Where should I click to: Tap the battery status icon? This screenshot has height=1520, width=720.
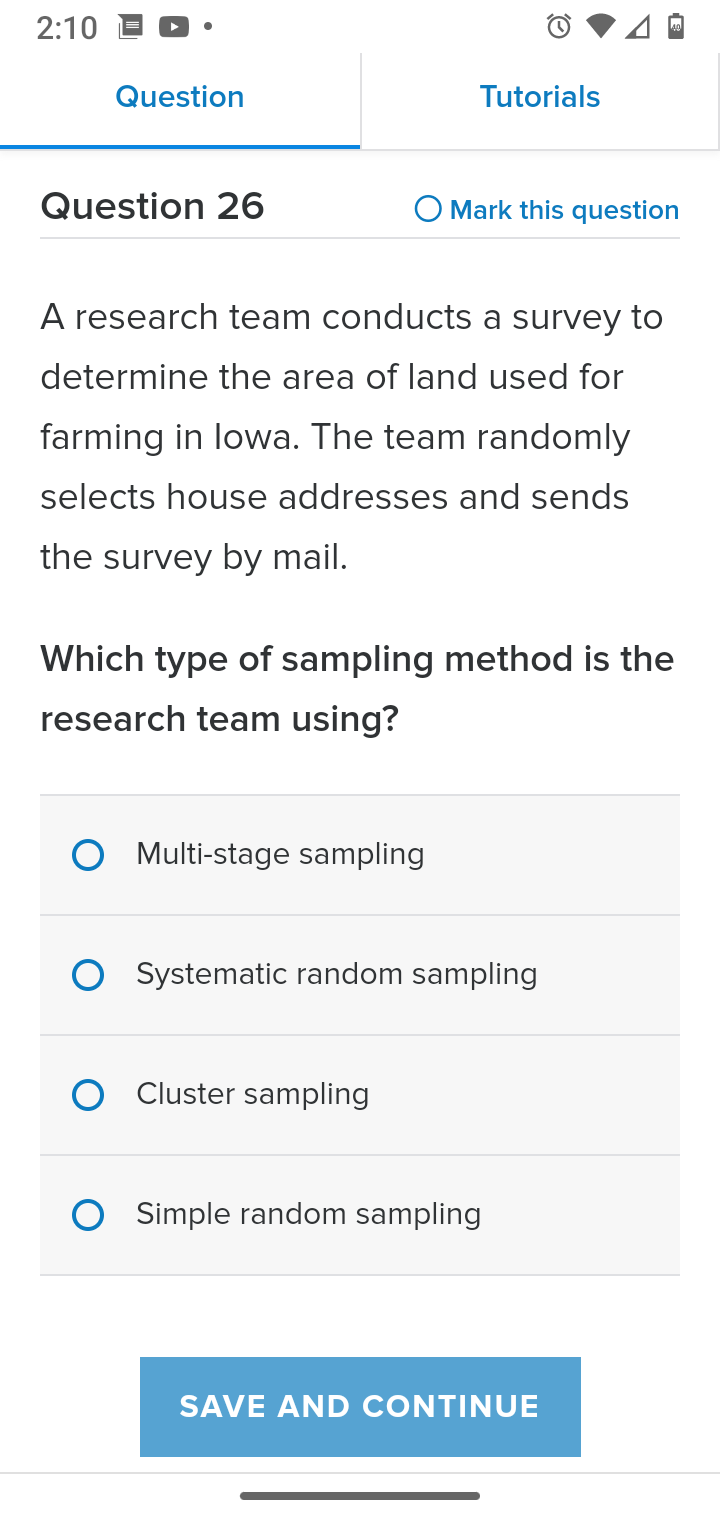pos(676,27)
